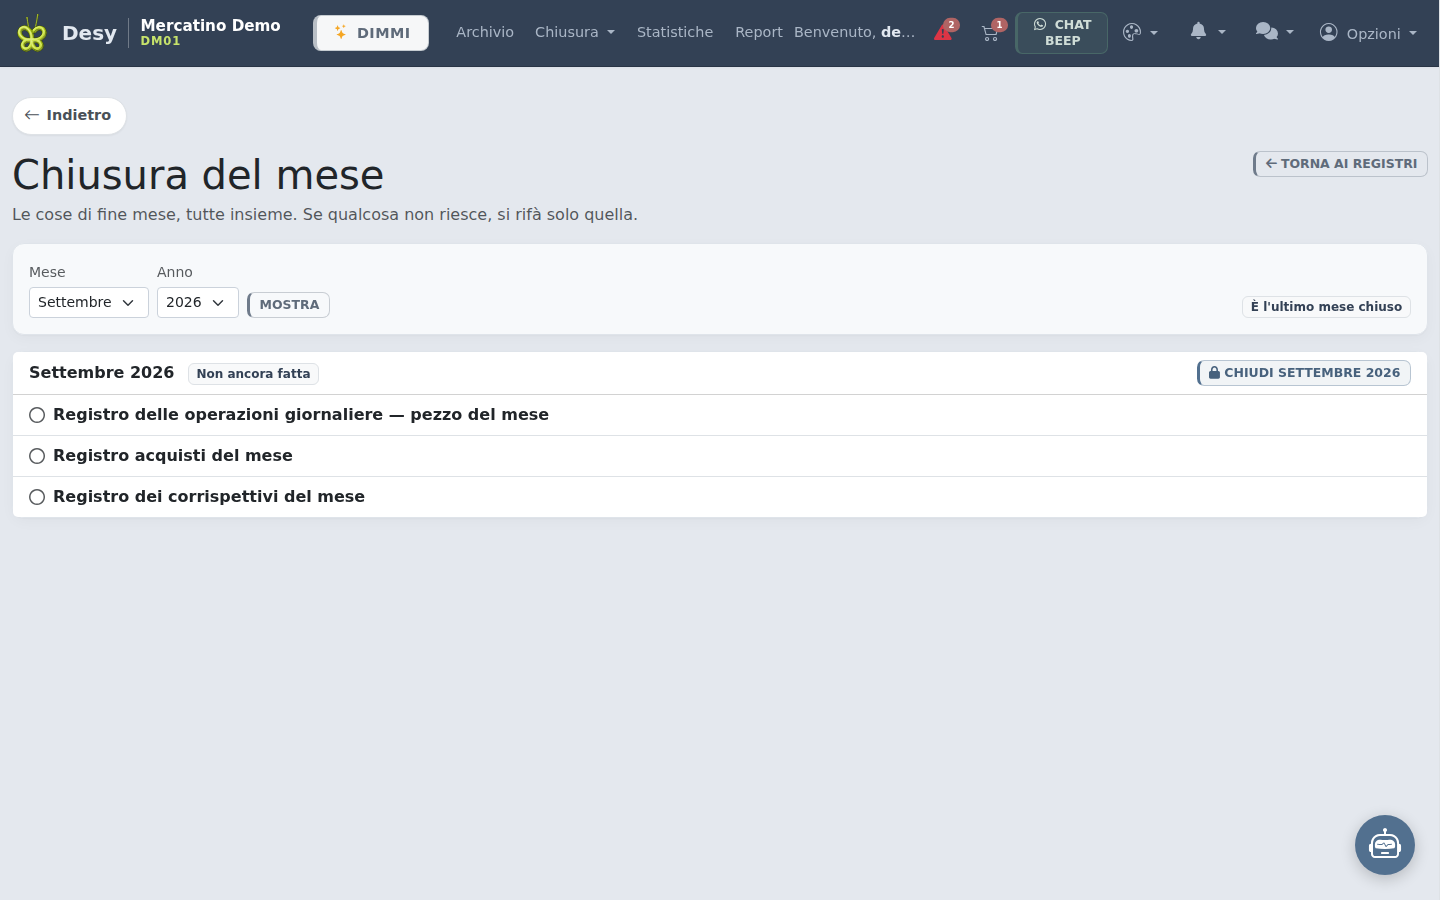Open the chat bubbles messages icon
The image size is (1440, 900).
click(1274, 32)
